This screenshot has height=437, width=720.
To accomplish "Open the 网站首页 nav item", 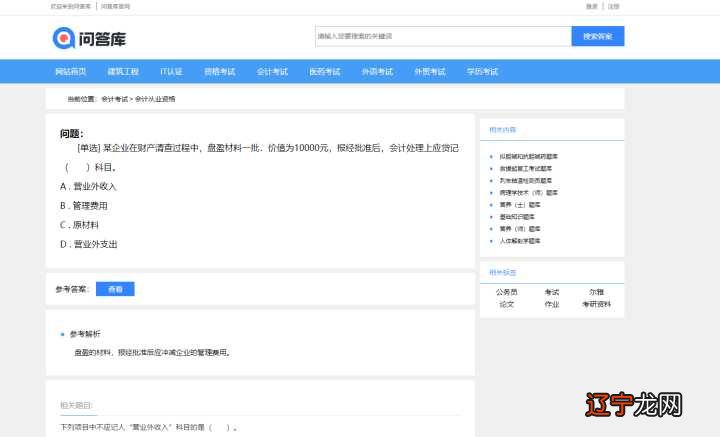I will [70, 72].
